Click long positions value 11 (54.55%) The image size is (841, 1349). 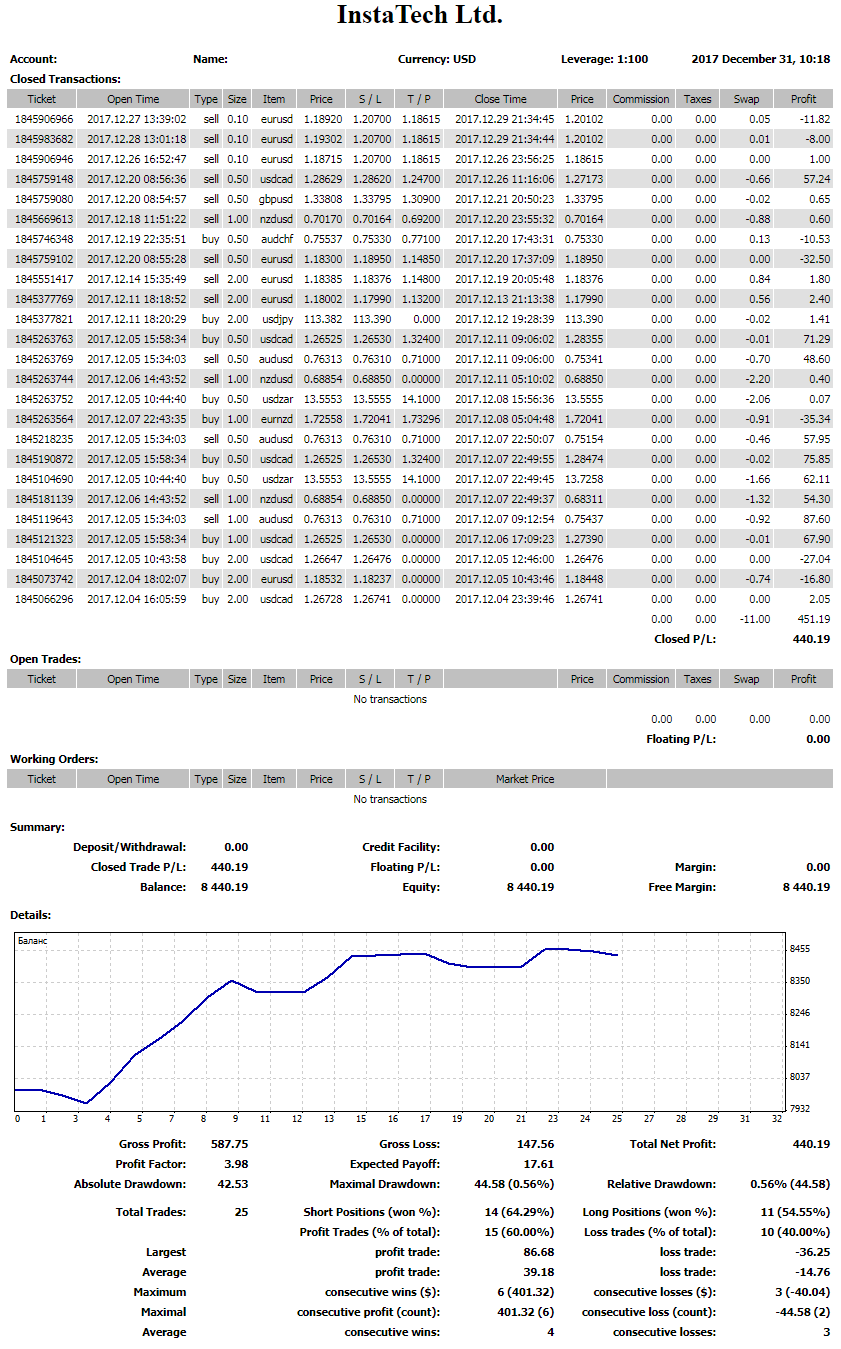[796, 1212]
